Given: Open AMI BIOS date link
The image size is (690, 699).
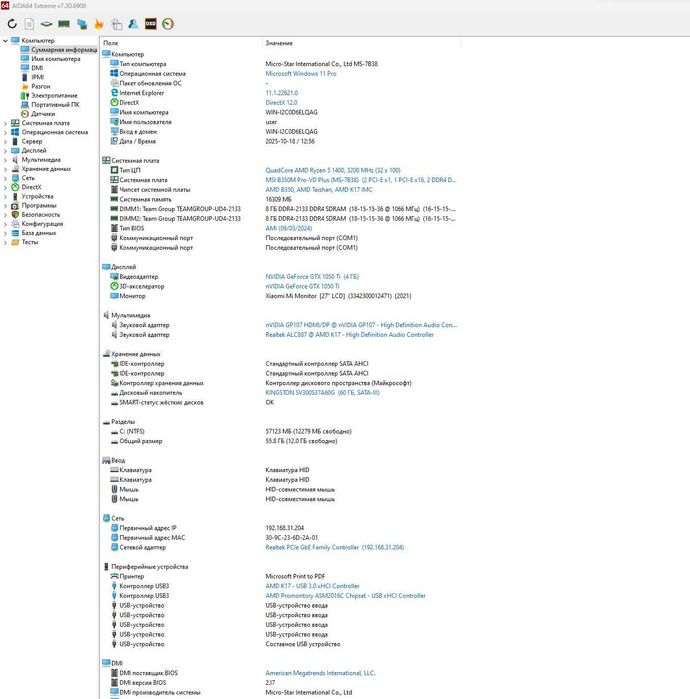Looking at the screenshot, I should pos(288,228).
